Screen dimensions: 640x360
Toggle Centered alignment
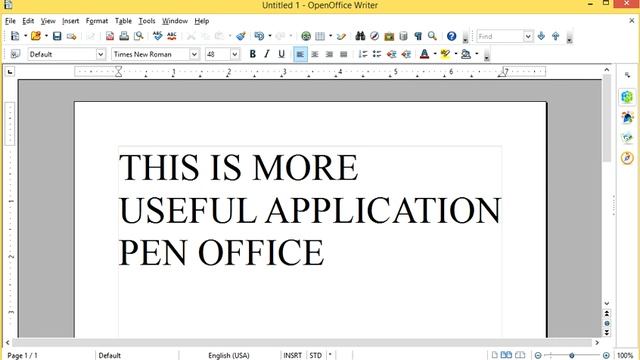coord(315,54)
